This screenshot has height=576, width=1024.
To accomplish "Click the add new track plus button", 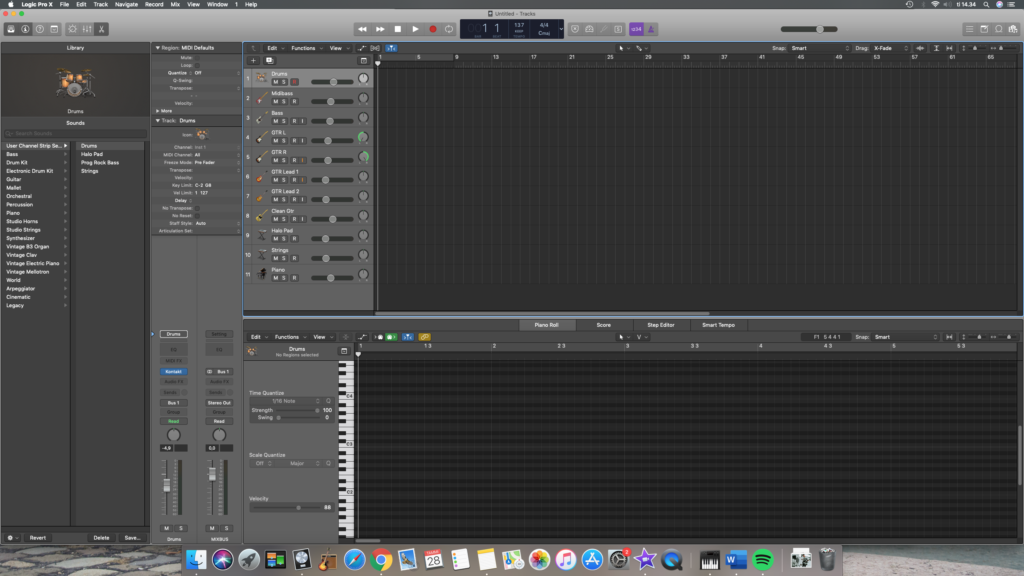I will pyautogui.click(x=253, y=61).
